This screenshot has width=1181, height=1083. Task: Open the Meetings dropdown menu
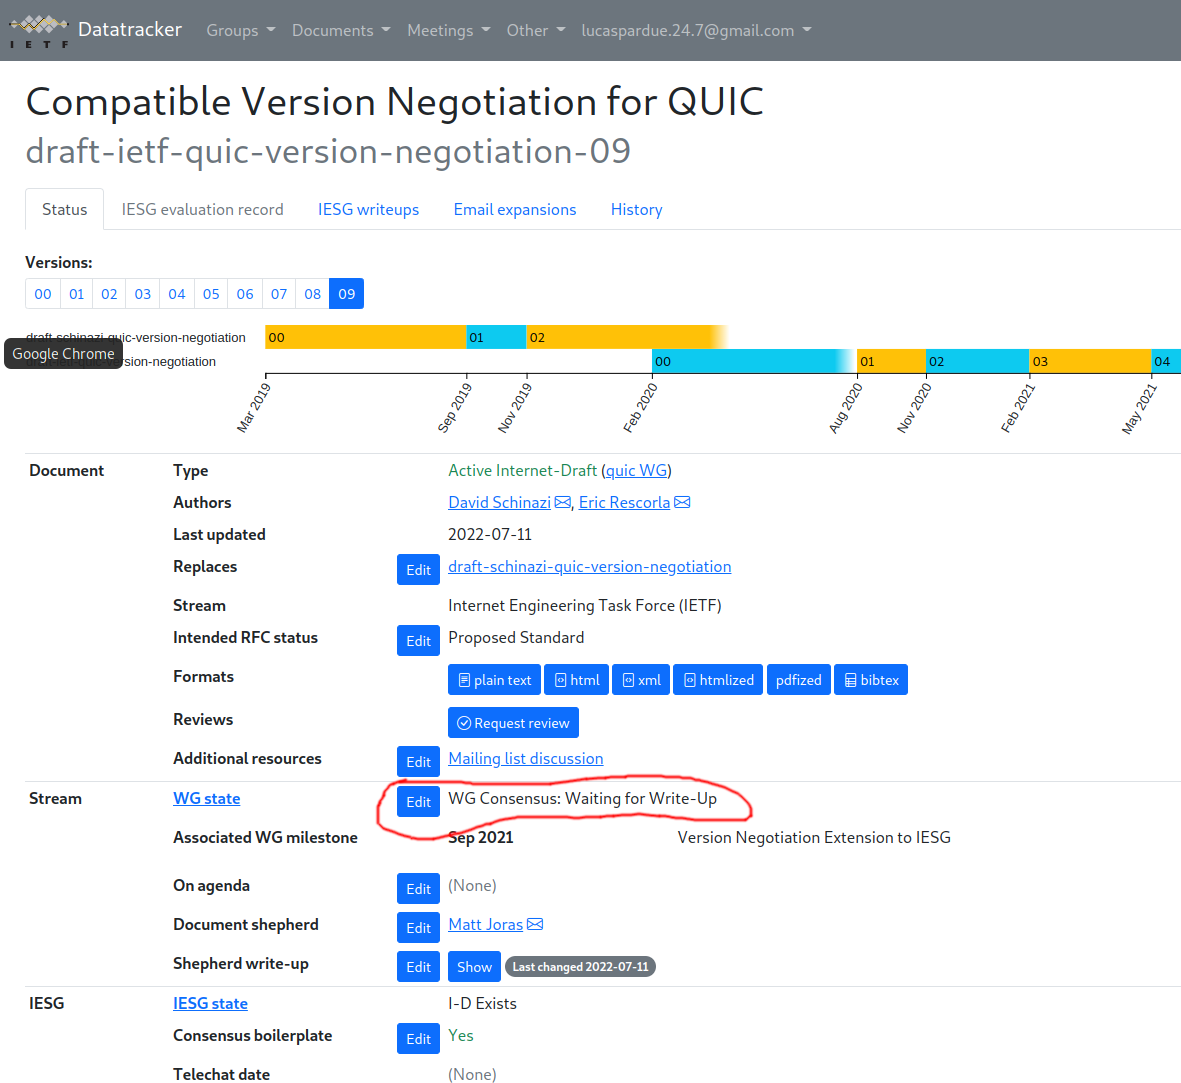tap(449, 31)
